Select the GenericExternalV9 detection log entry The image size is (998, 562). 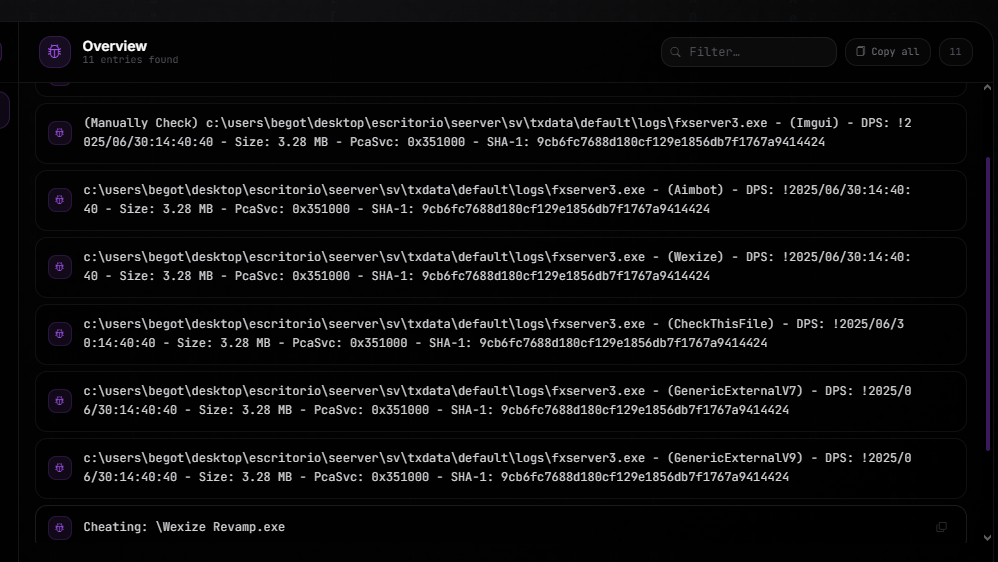501,468
